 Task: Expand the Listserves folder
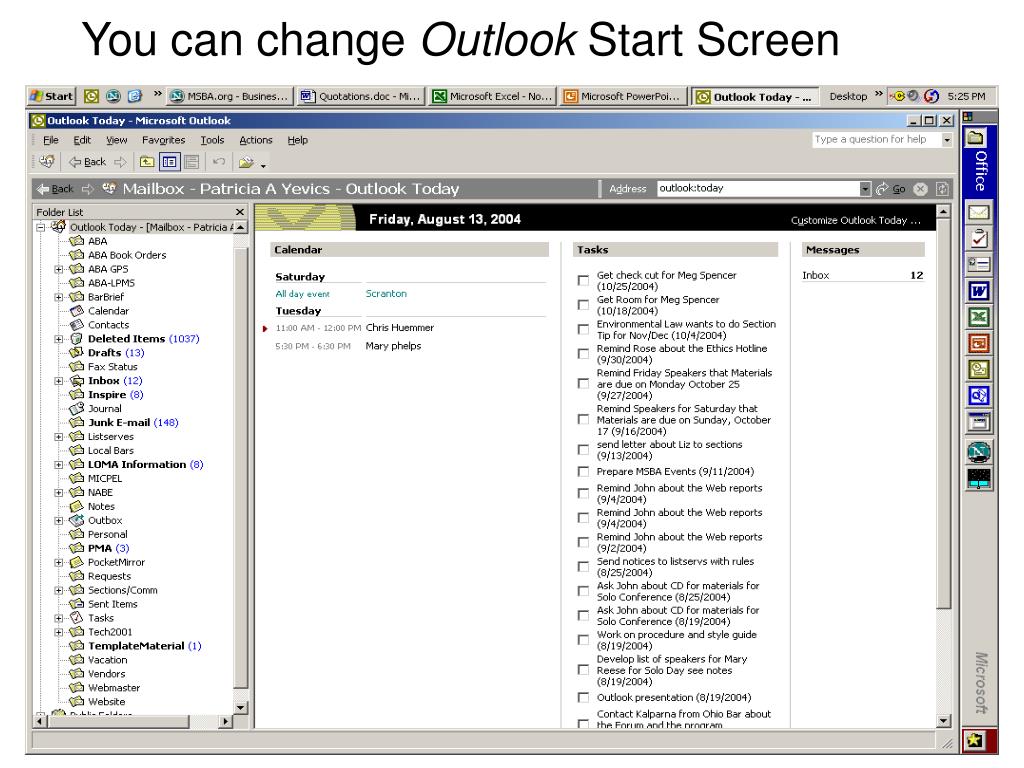coord(59,437)
